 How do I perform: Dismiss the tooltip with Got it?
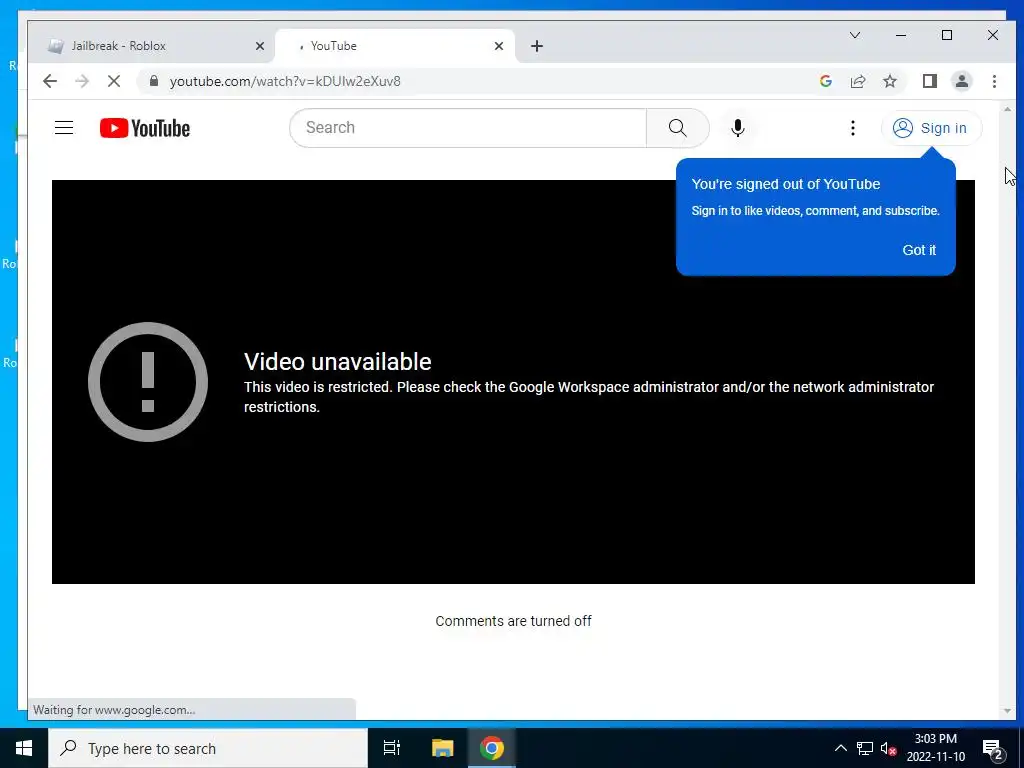(x=919, y=250)
